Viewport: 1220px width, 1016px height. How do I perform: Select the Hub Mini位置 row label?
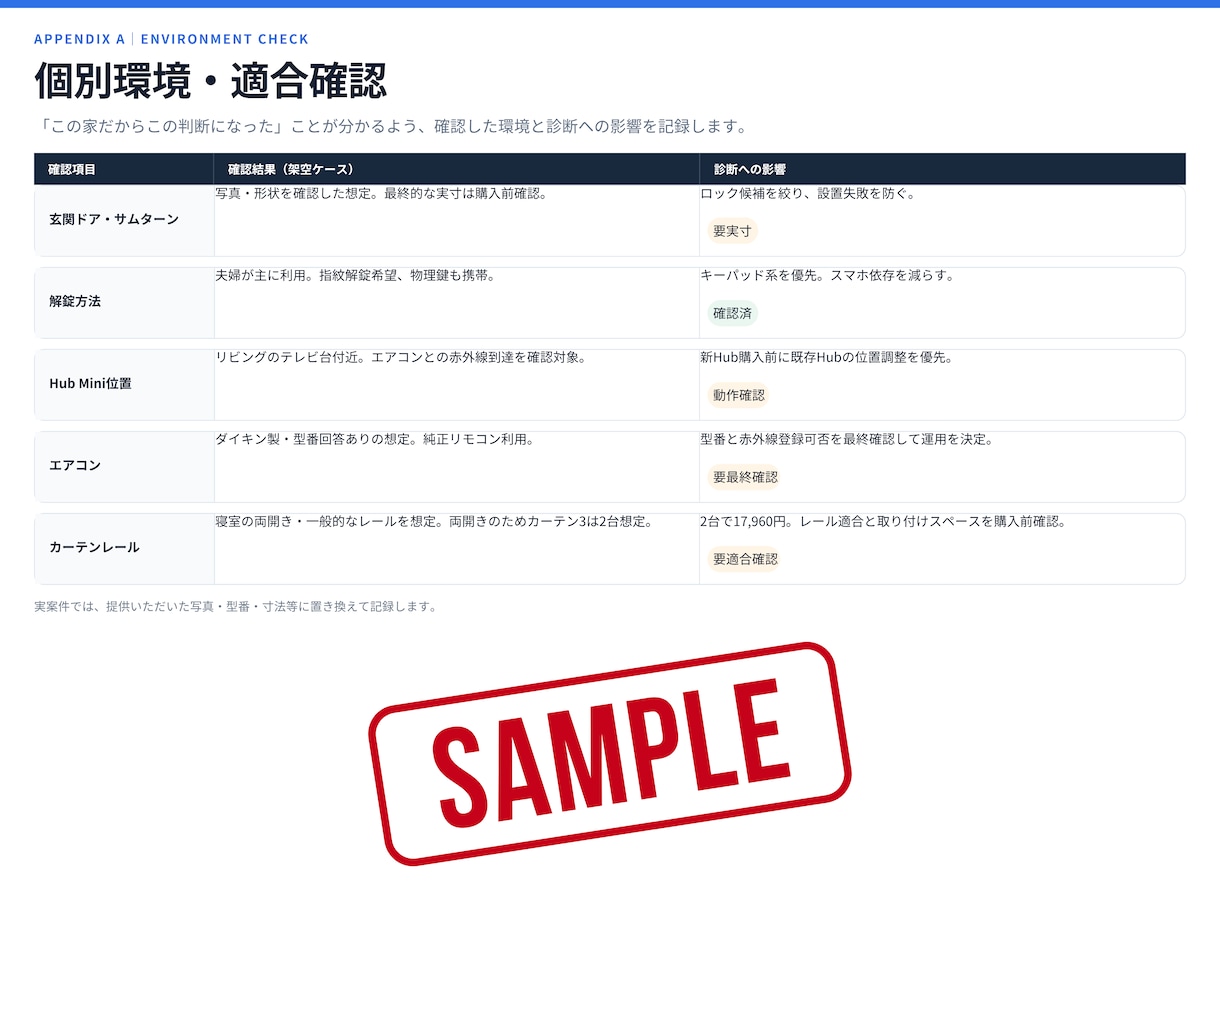(x=90, y=383)
